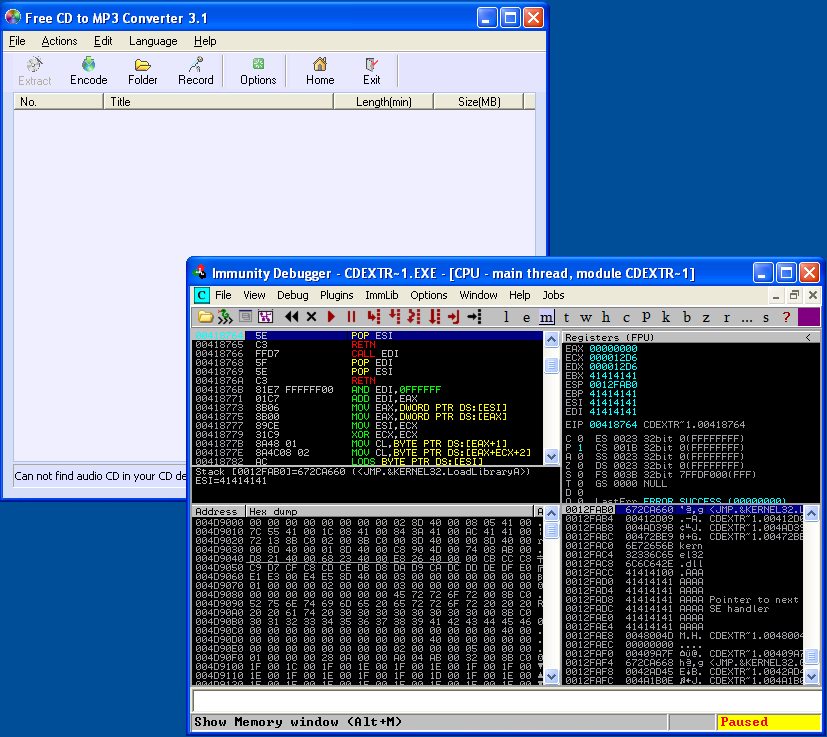This screenshot has width=827, height=737.
Task: Toggle register view with '<' in Registers header
Action: [807, 337]
